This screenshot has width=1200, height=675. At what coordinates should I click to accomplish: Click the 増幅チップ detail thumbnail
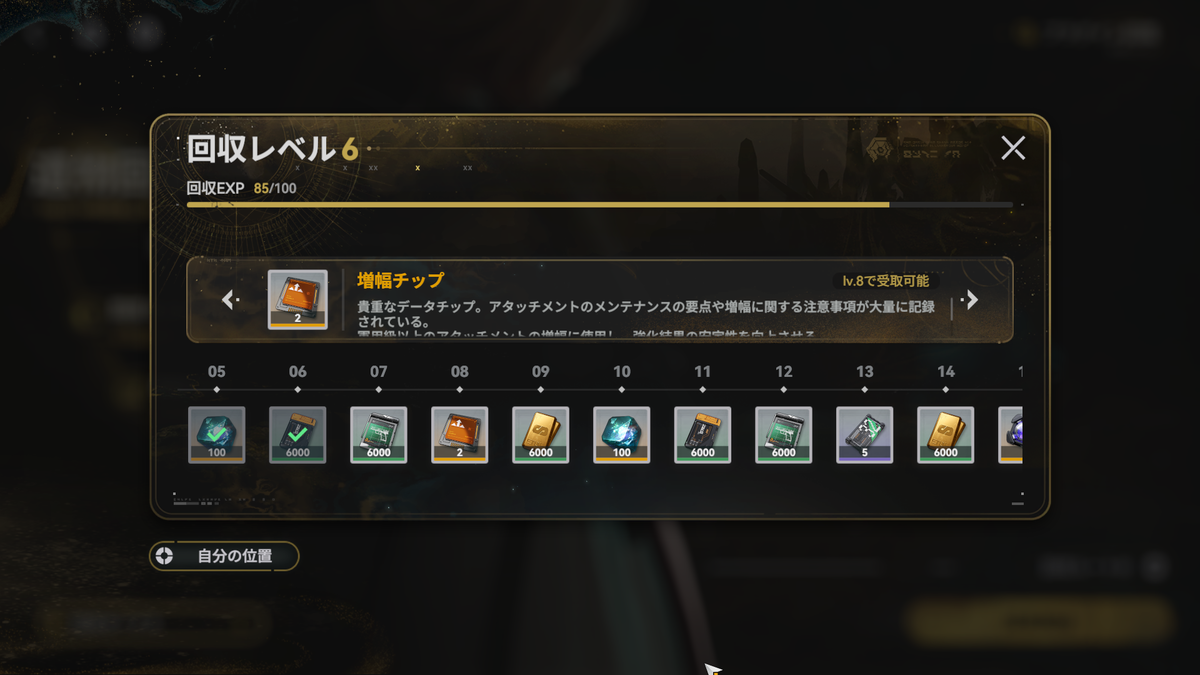point(298,300)
